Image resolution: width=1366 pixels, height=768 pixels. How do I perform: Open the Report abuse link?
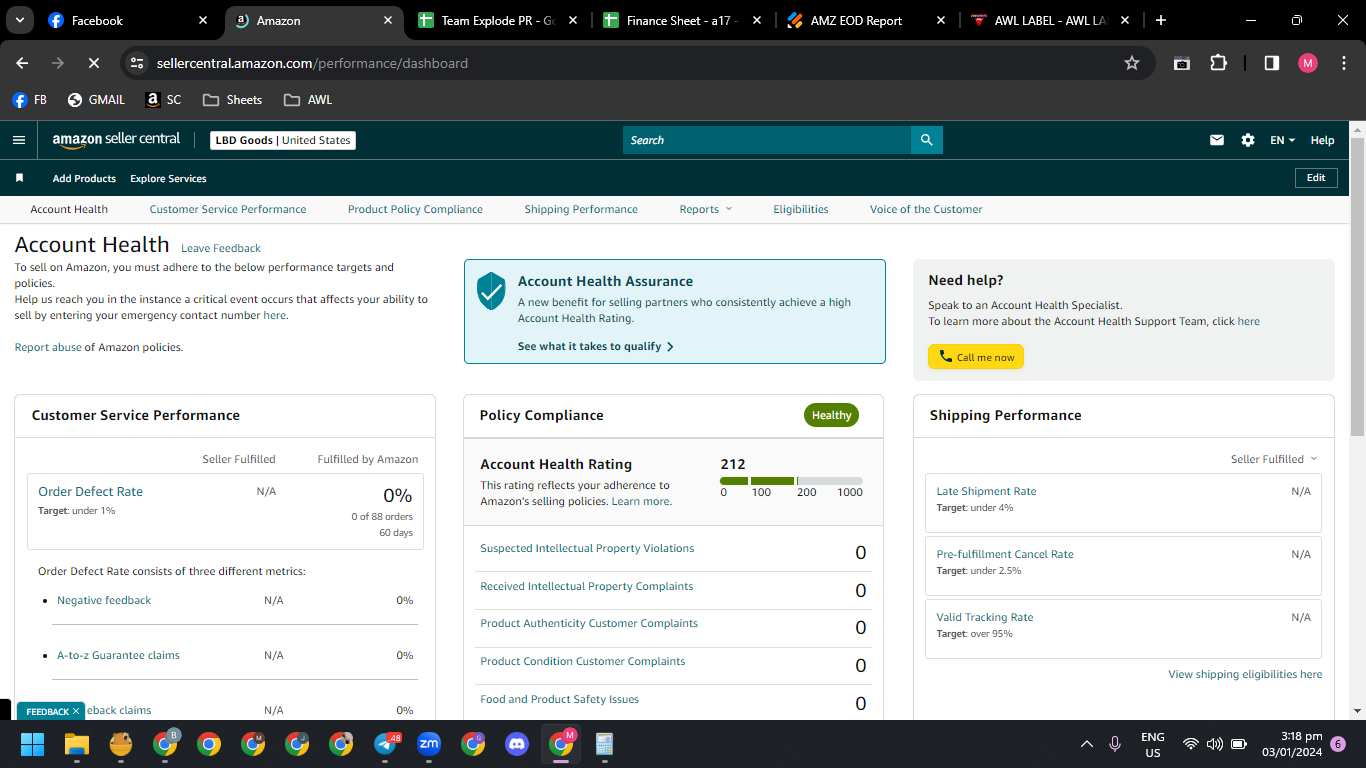[48, 347]
